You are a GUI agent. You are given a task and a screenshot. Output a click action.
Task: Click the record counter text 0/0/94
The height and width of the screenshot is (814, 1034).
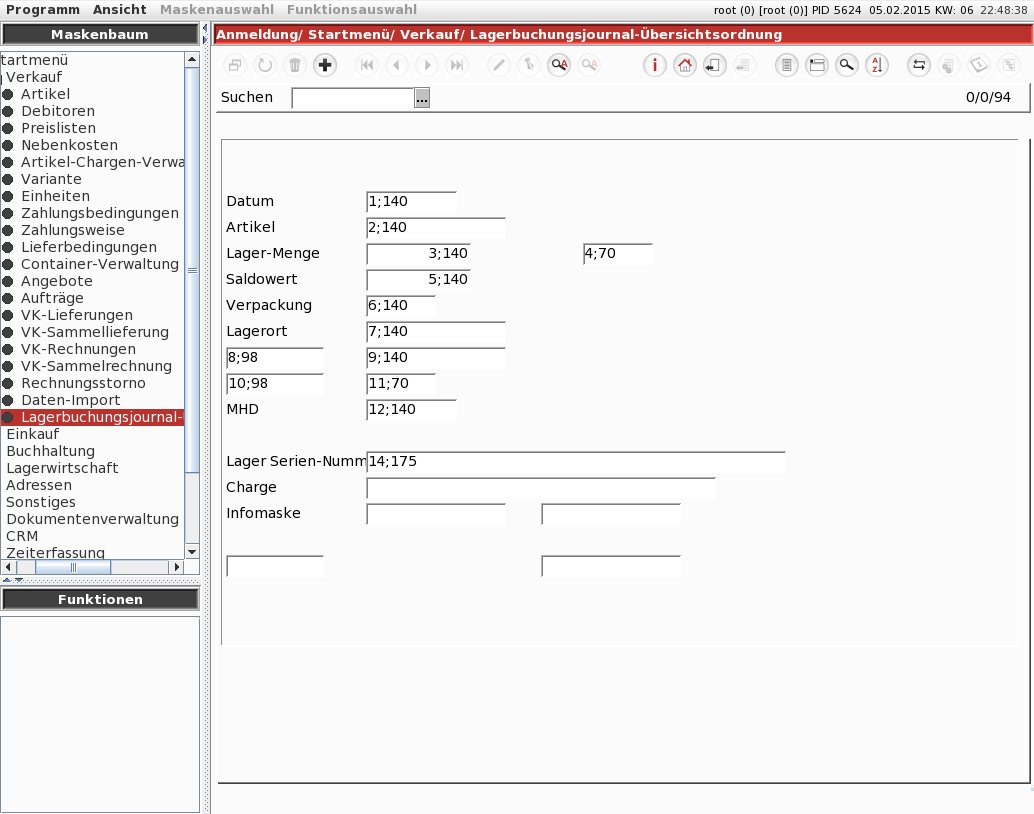(988, 98)
